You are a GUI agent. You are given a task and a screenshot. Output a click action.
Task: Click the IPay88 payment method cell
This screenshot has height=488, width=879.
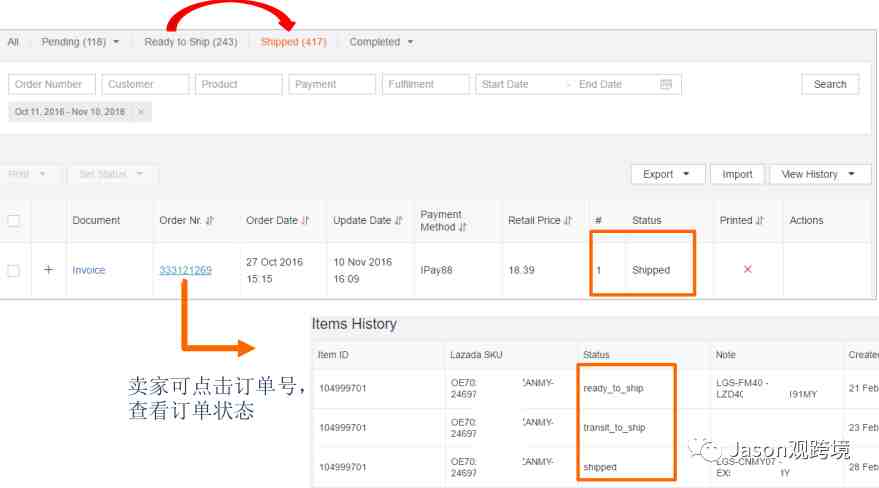click(x=436, y=270)
